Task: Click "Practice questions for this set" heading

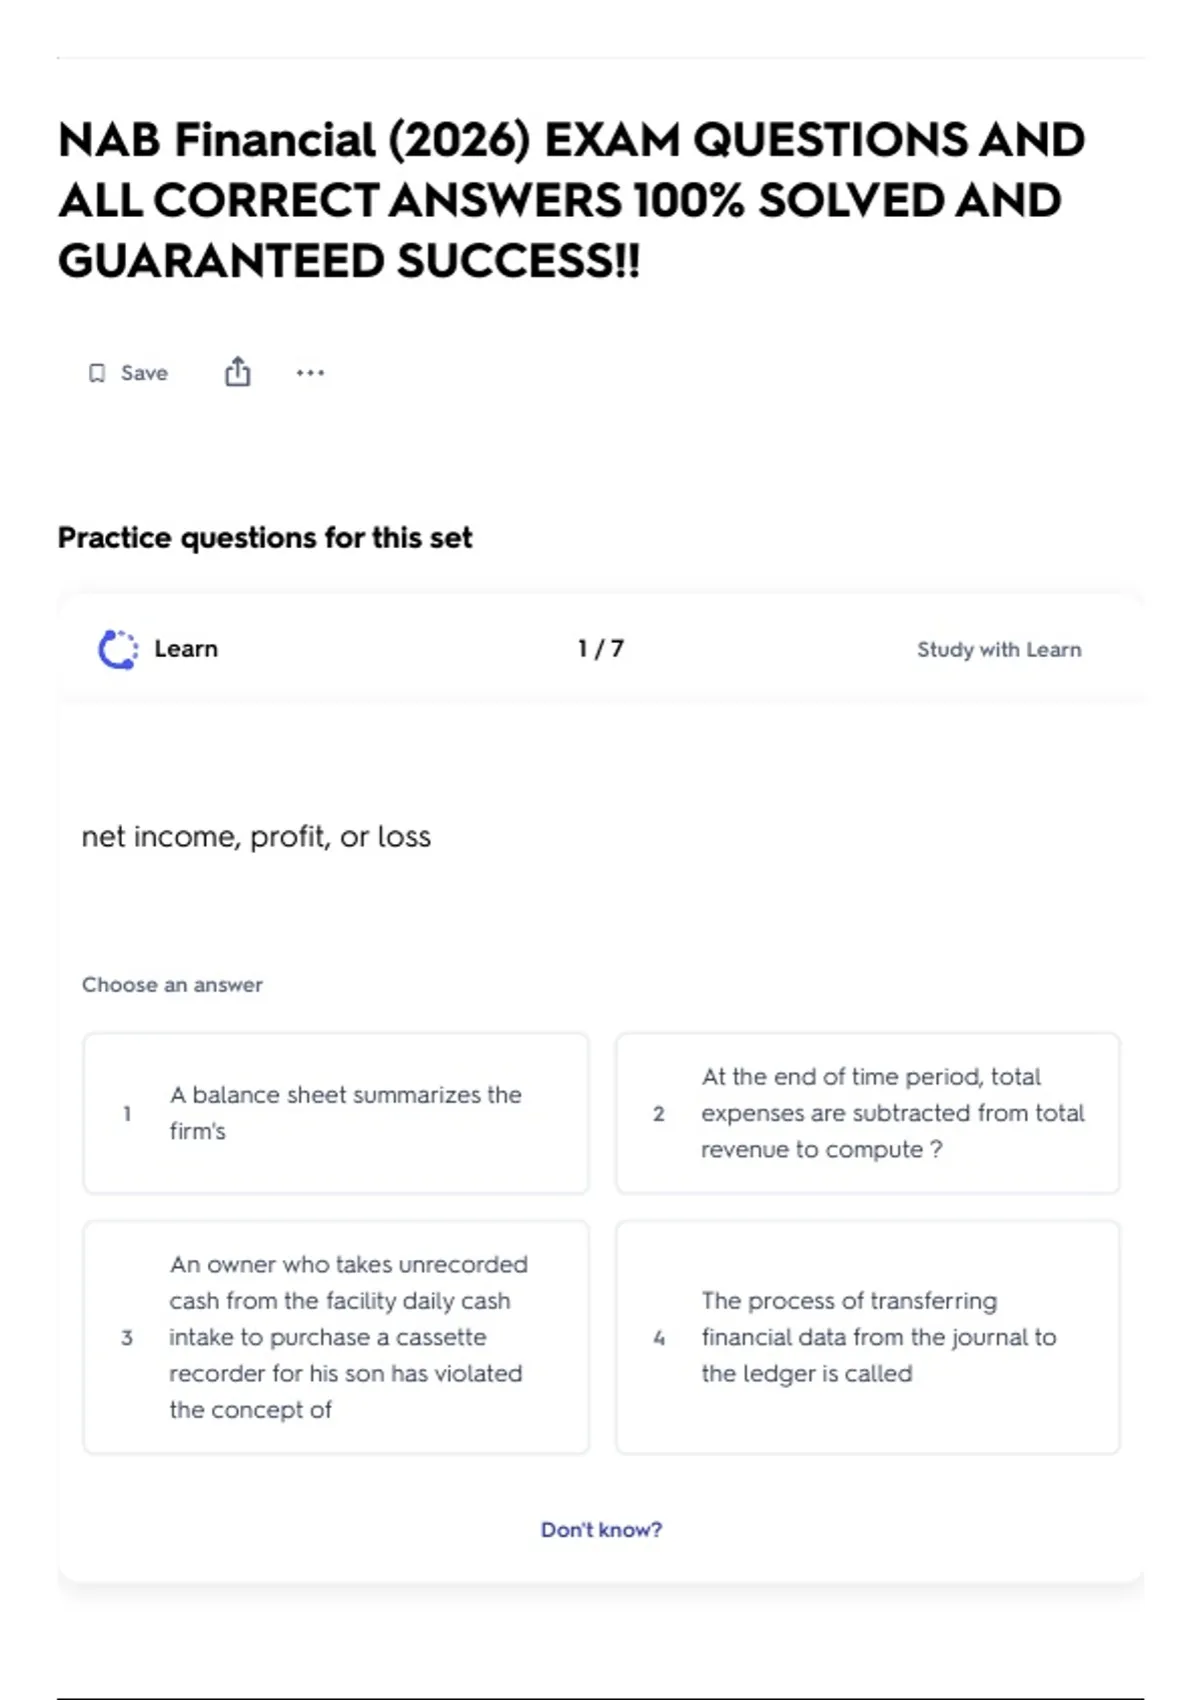Action: [265, 538]
